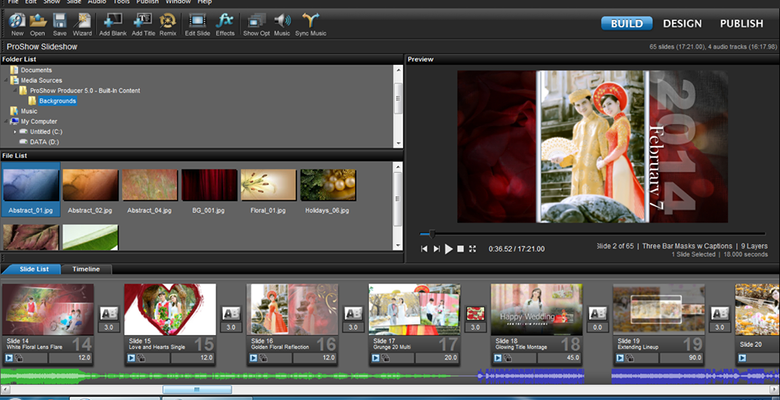This screenshot has height=400, width=780.
Task: Open the slideshow Wizard
Action: (83, 23)
